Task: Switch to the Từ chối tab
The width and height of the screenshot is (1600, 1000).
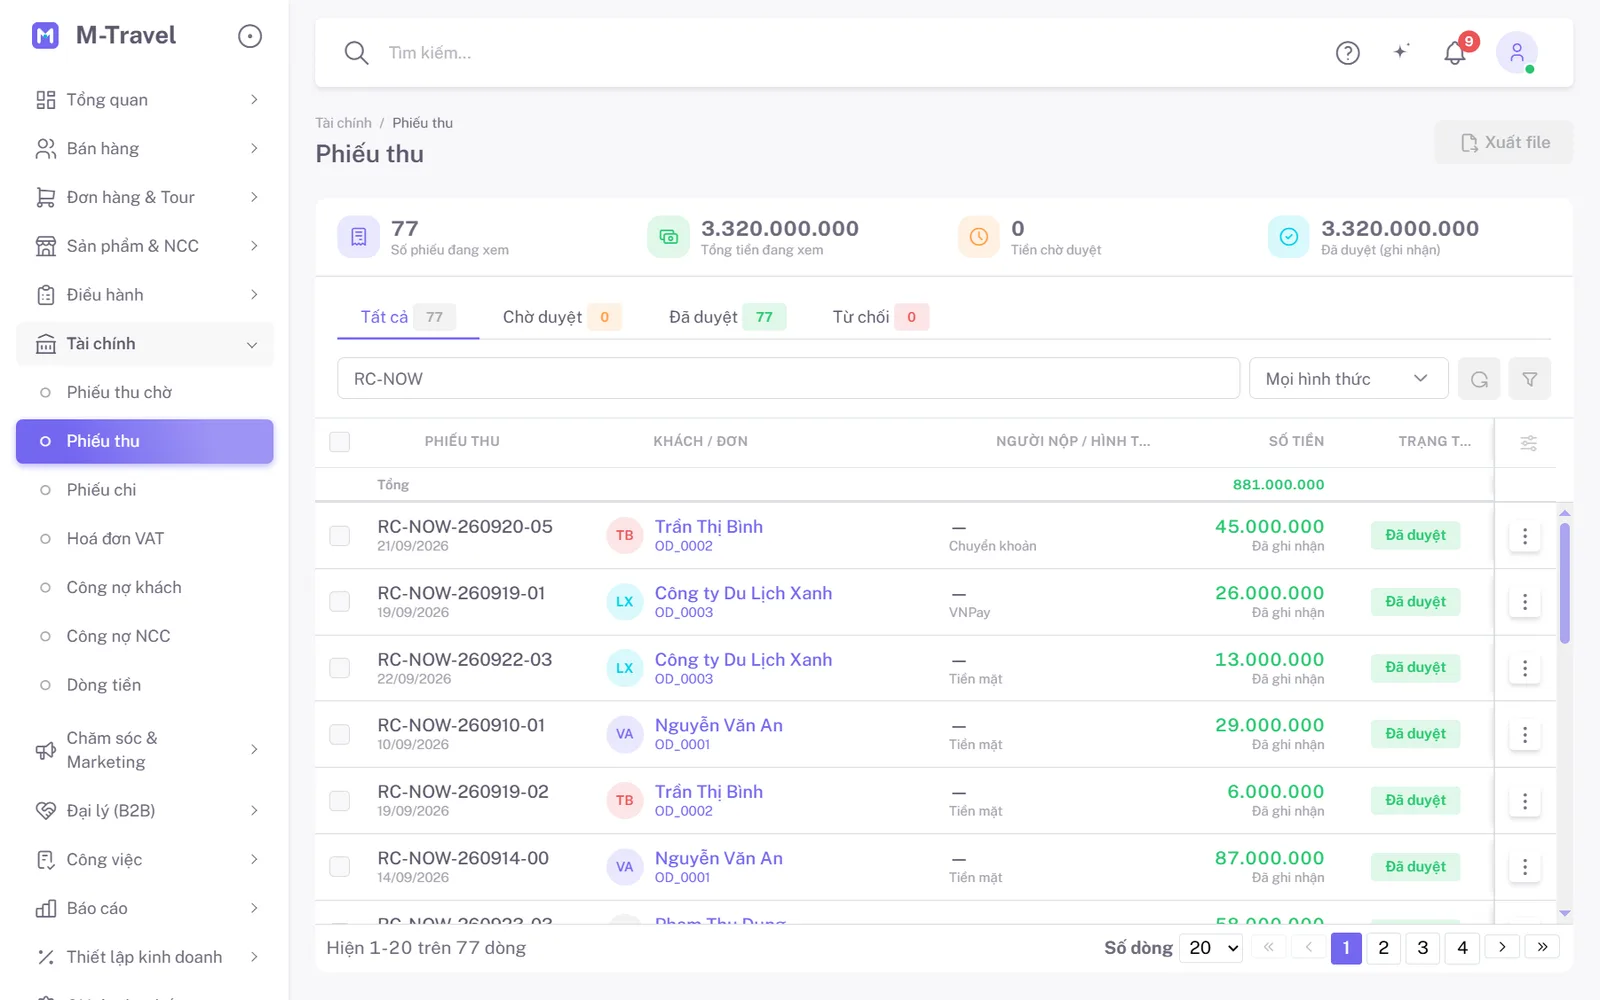Action: click(880, 317)
